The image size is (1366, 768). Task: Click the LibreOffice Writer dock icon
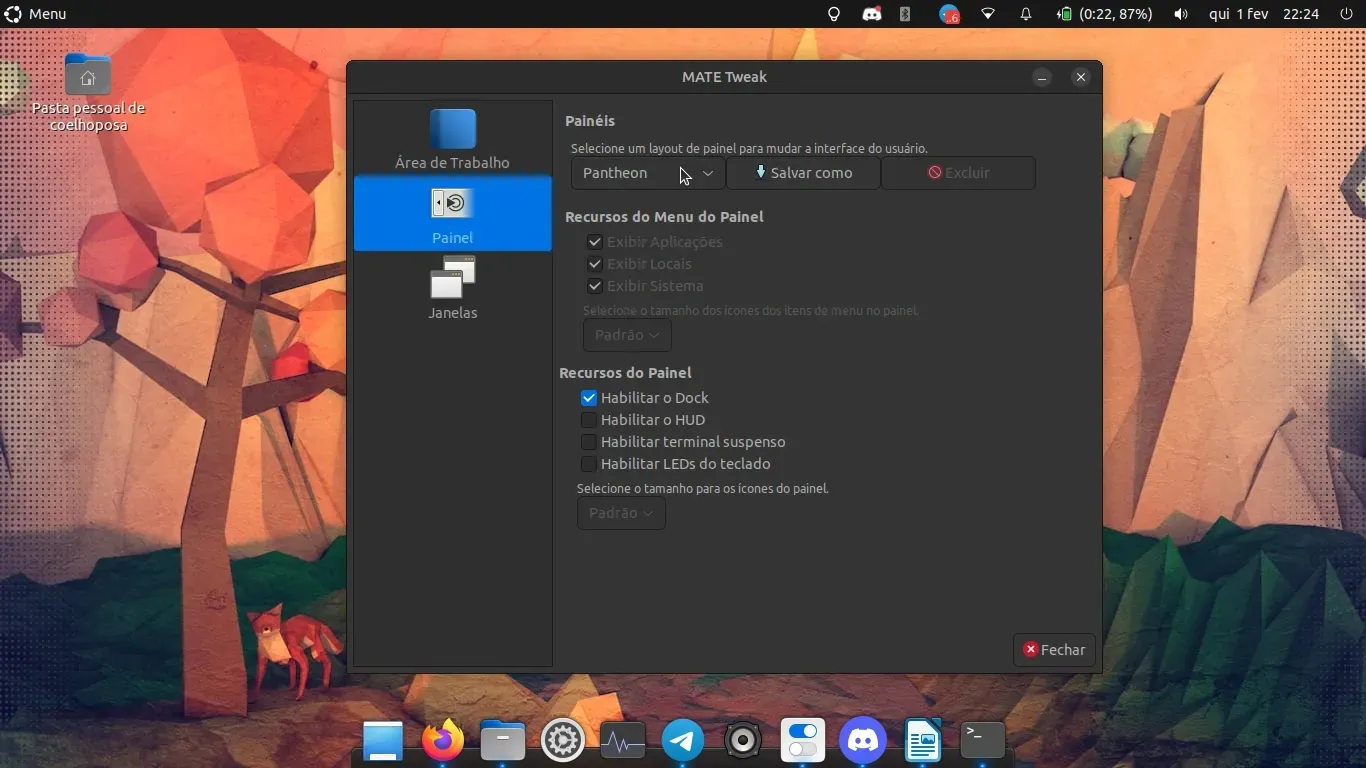tap(923, 741)
